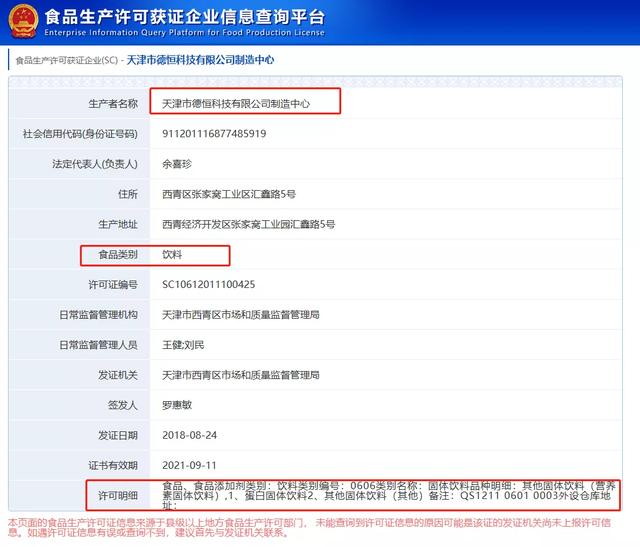Select credit code 911201116877485919
Image resolution: width=640 pixels, height=547 pixels.
click(x=214, y=134)
